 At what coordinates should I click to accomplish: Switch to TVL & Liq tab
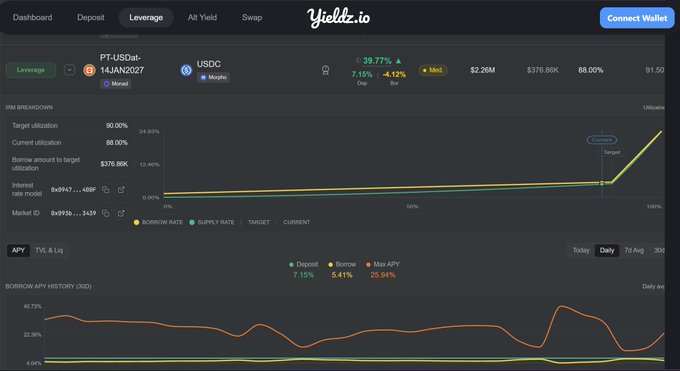[49, 250]
